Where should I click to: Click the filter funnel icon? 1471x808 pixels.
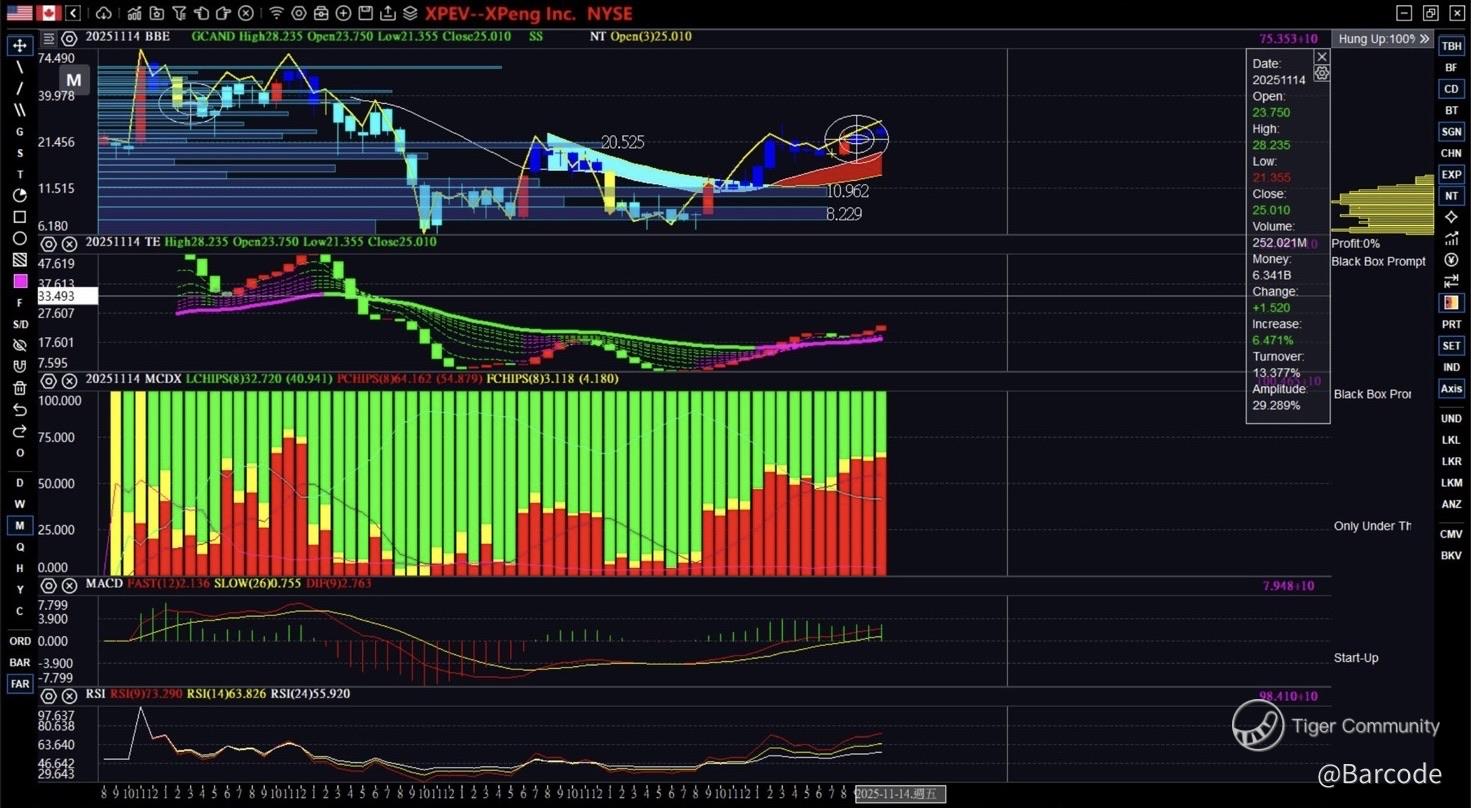click(181, 13)
